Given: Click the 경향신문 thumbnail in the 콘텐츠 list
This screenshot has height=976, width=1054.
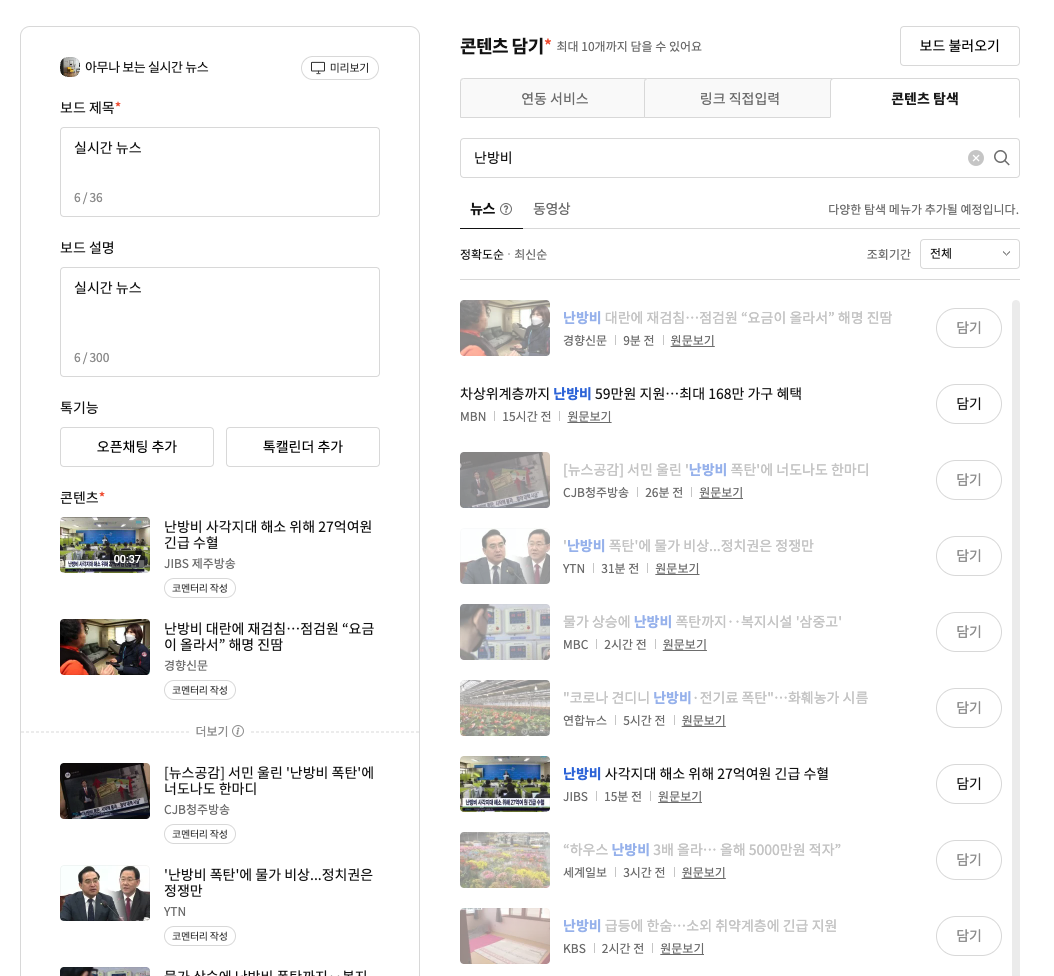Looking at the screenshot, I should pyautogui.click(x=105, y=647).
